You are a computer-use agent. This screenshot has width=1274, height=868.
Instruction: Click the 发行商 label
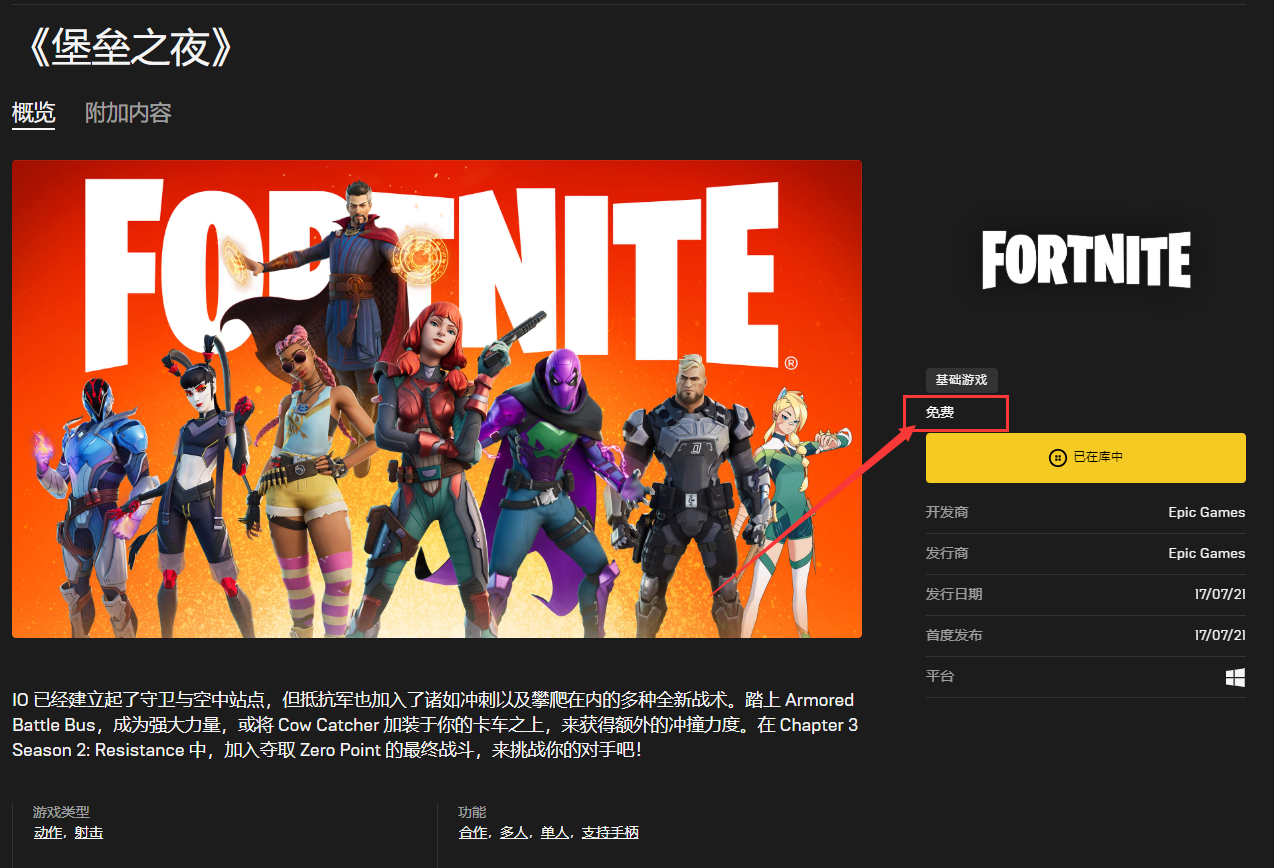947,553
